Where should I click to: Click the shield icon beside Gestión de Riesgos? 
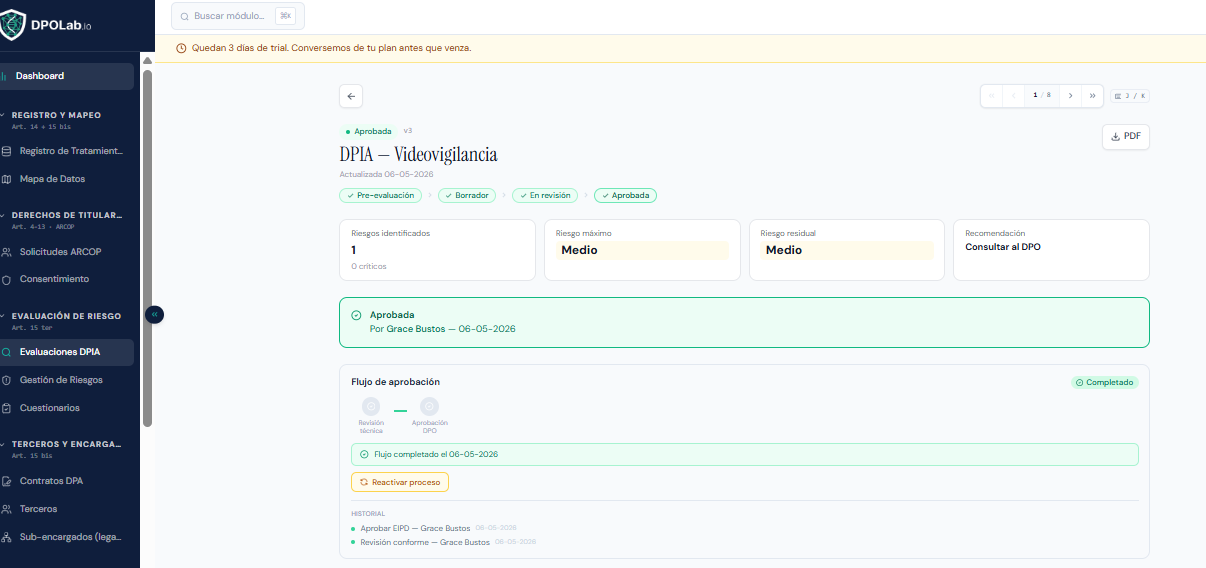7,380
